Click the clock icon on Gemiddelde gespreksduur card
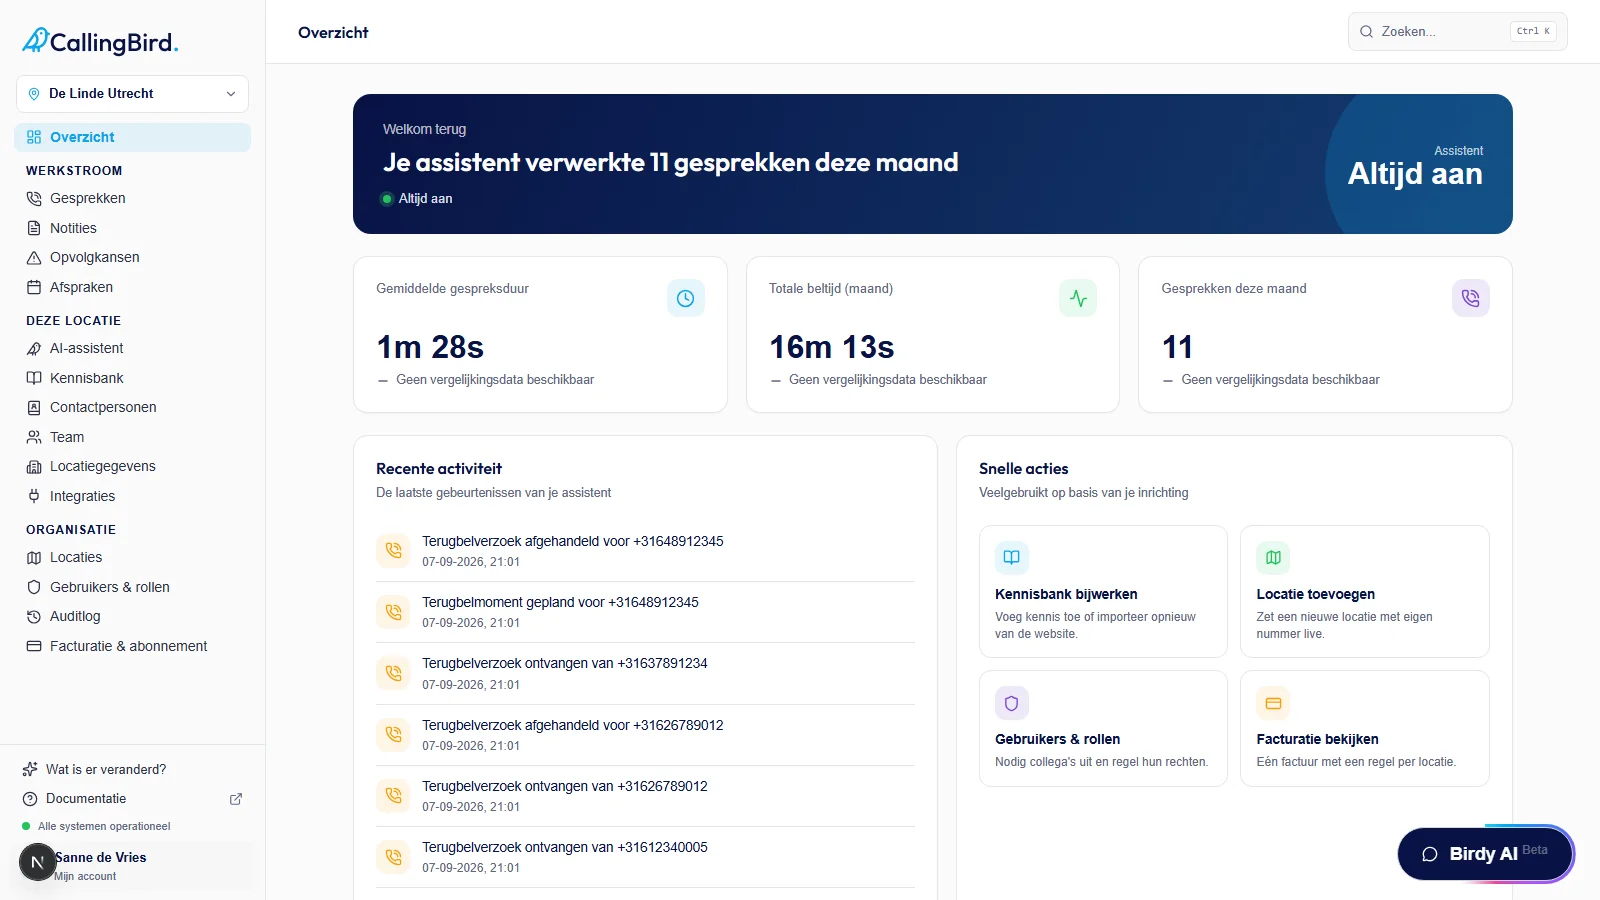This screenshot has height=900, width=1600. (686, 298)
